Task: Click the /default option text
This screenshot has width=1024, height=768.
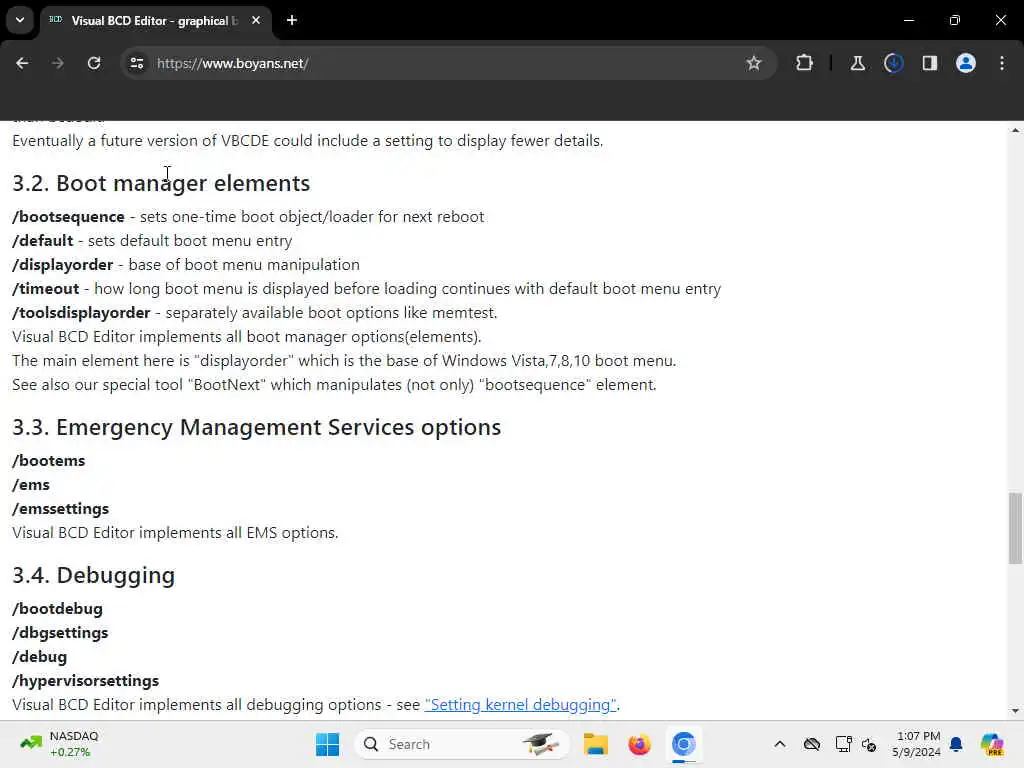Action: click(x=42, y=241)
